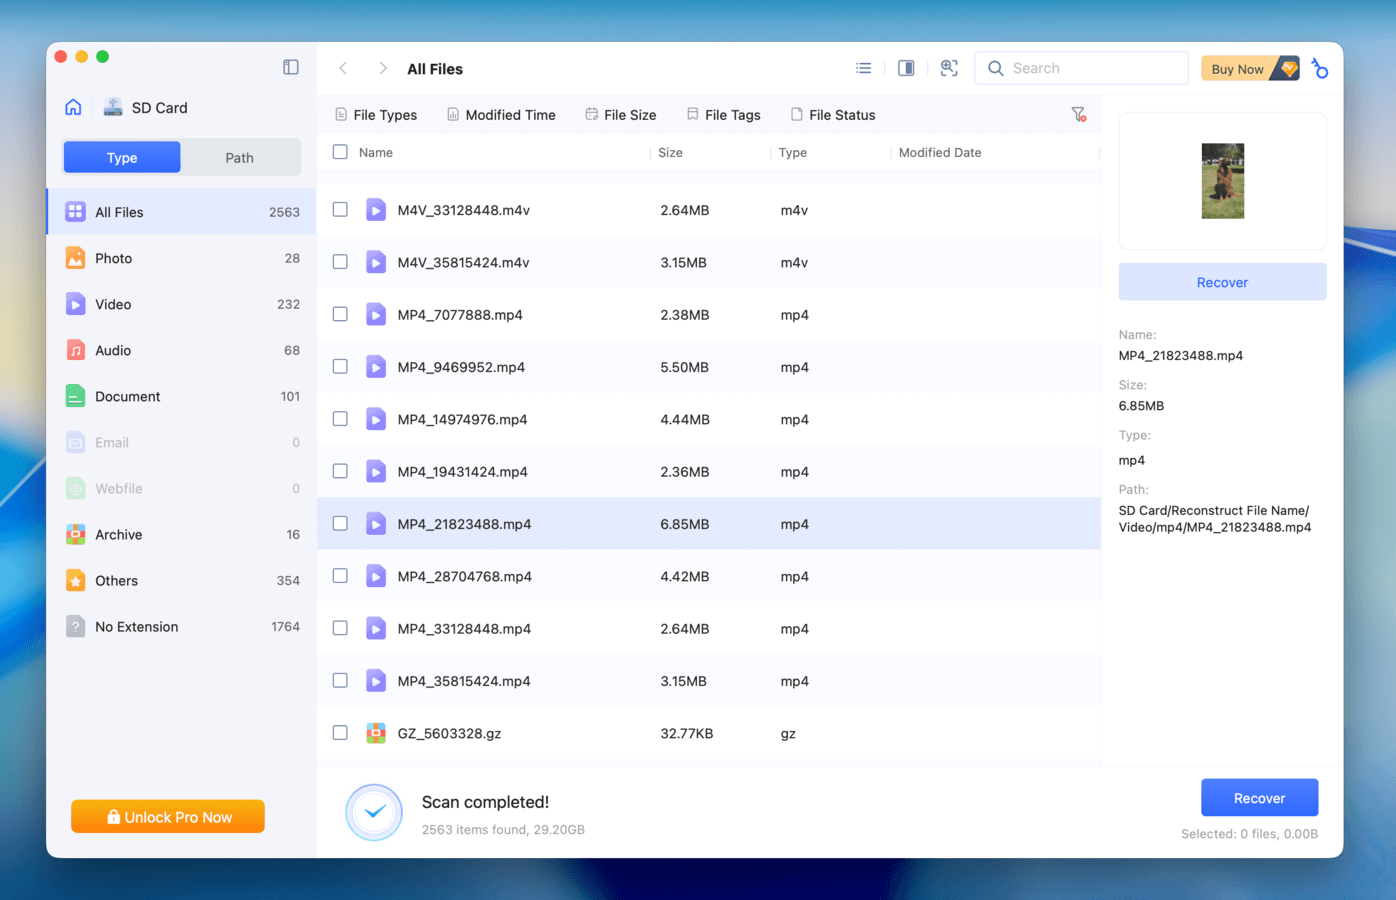Viewport: 1396px width, 900px height.
Task: Click the preview thumbnail of MP4_21823488.mp4
Action: pyautogui.click(x=1222, y=181)
